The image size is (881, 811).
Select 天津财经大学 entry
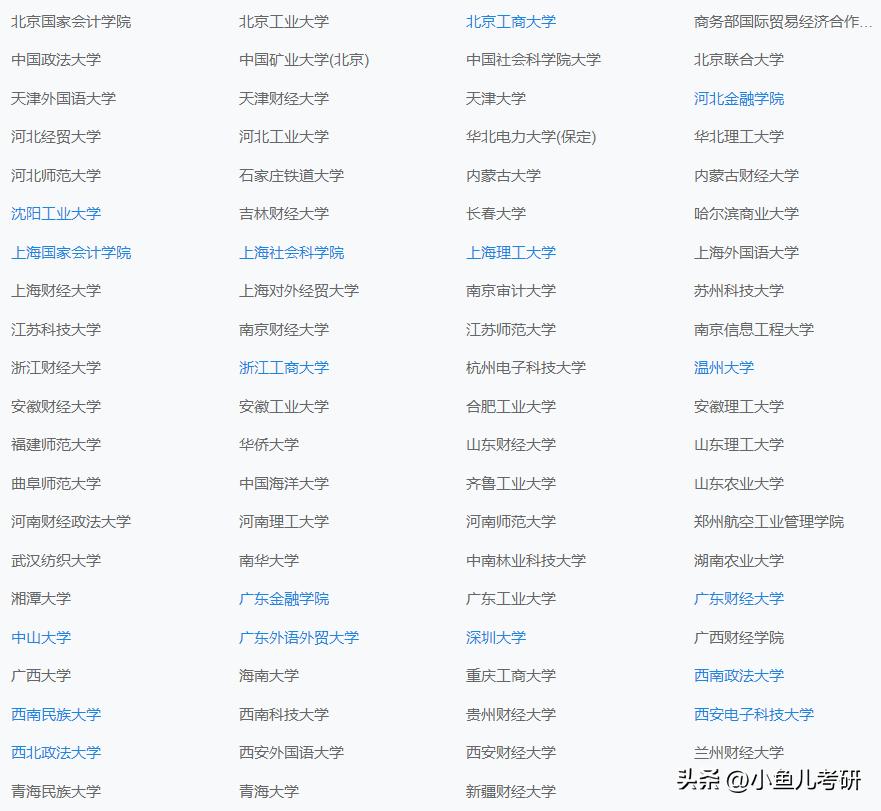[284, 99]
